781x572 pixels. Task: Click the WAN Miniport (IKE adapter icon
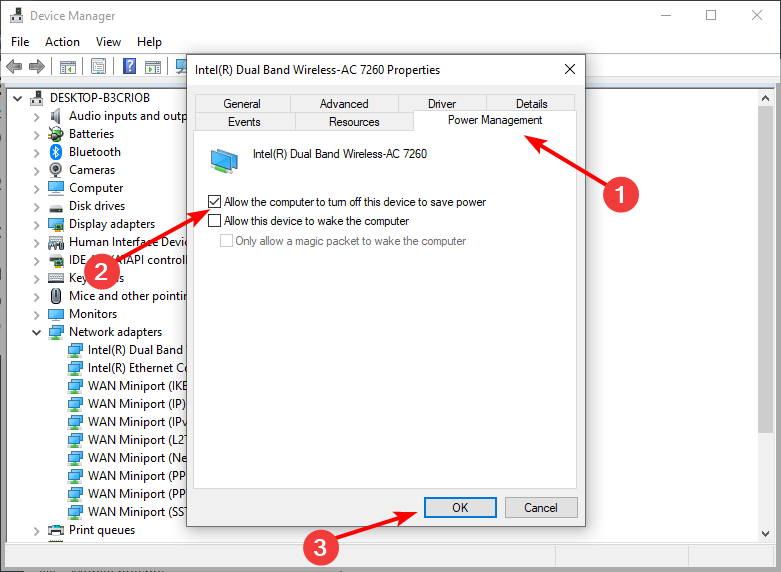tap(75, 386)
